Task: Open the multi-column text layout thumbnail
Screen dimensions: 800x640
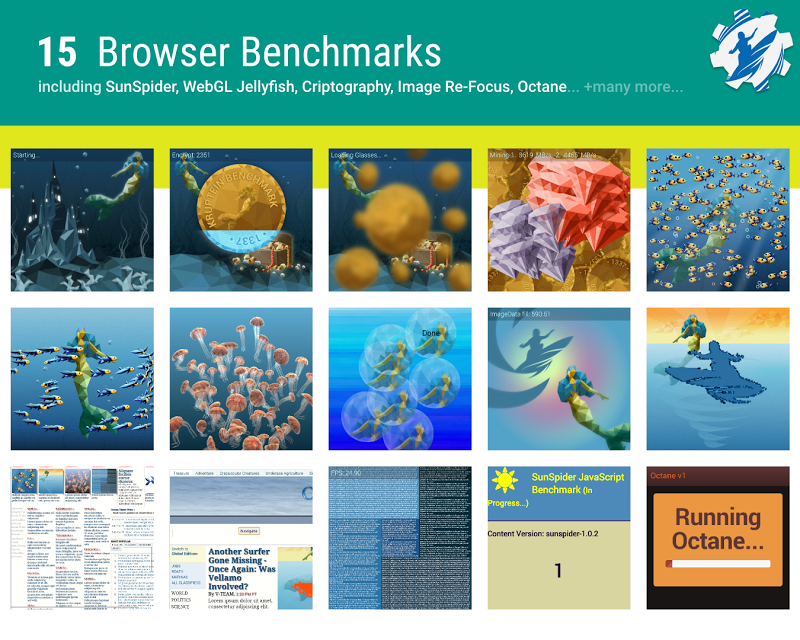Action: [82, 537]
